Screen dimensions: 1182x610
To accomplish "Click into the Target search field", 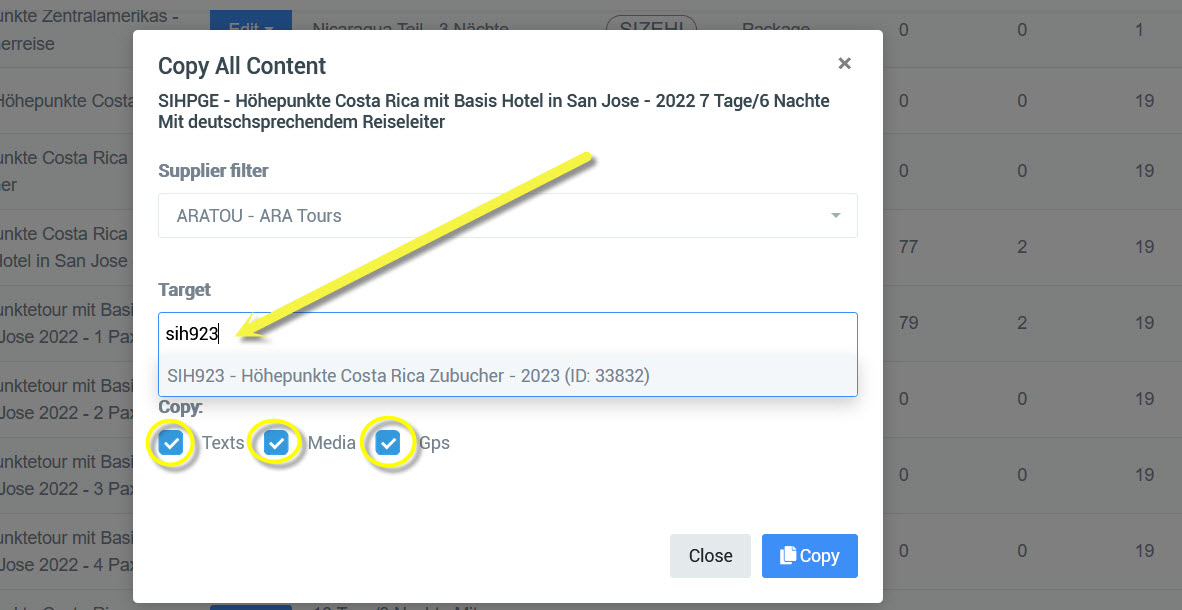I will (507, 334).
